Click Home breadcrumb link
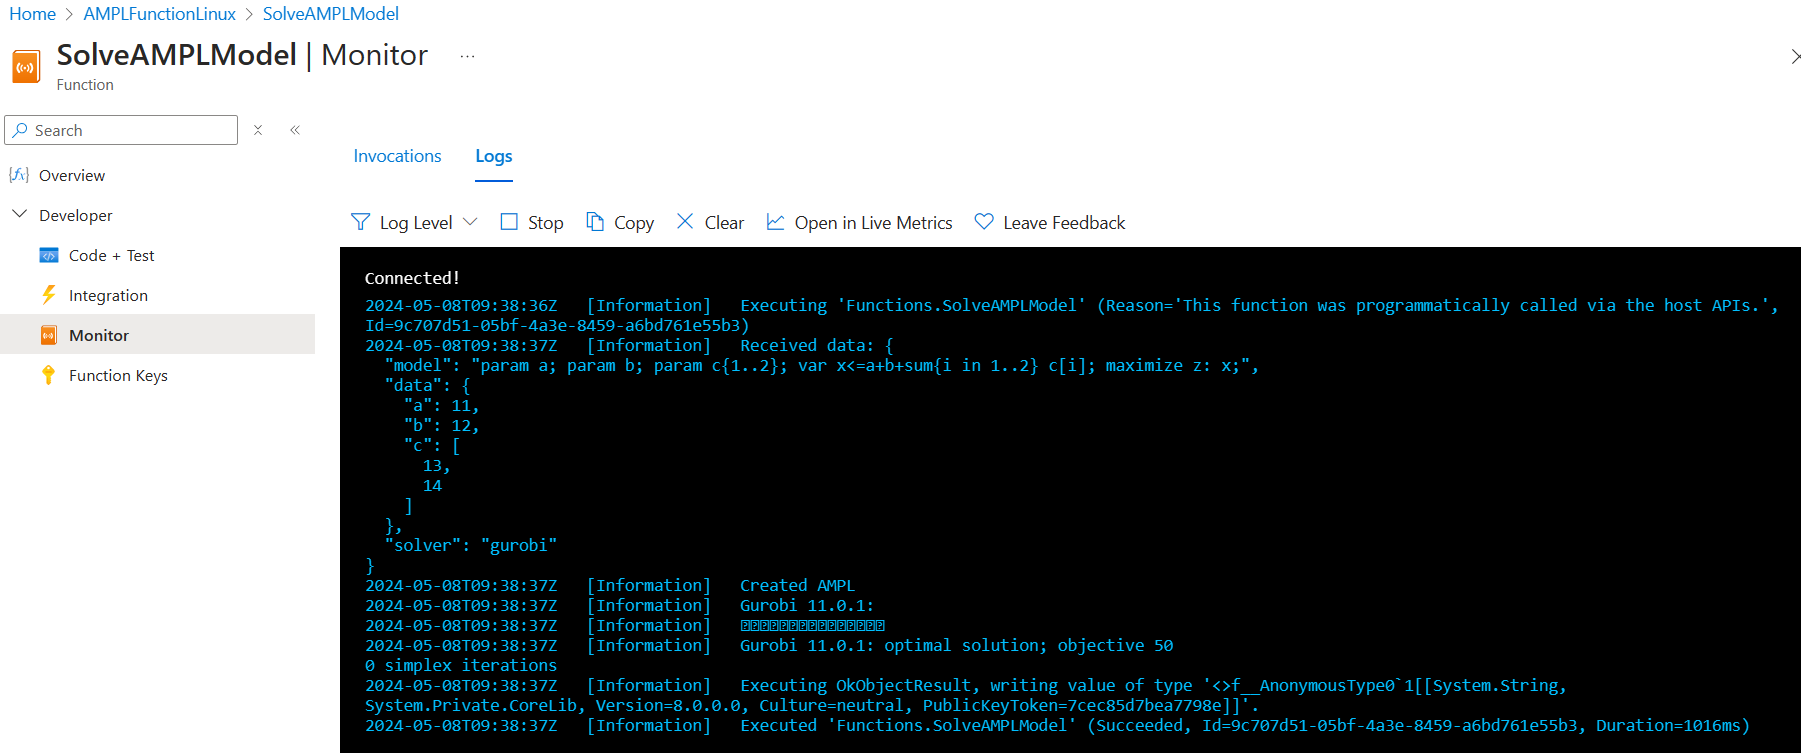The image size is (1801, 753). 32,14
